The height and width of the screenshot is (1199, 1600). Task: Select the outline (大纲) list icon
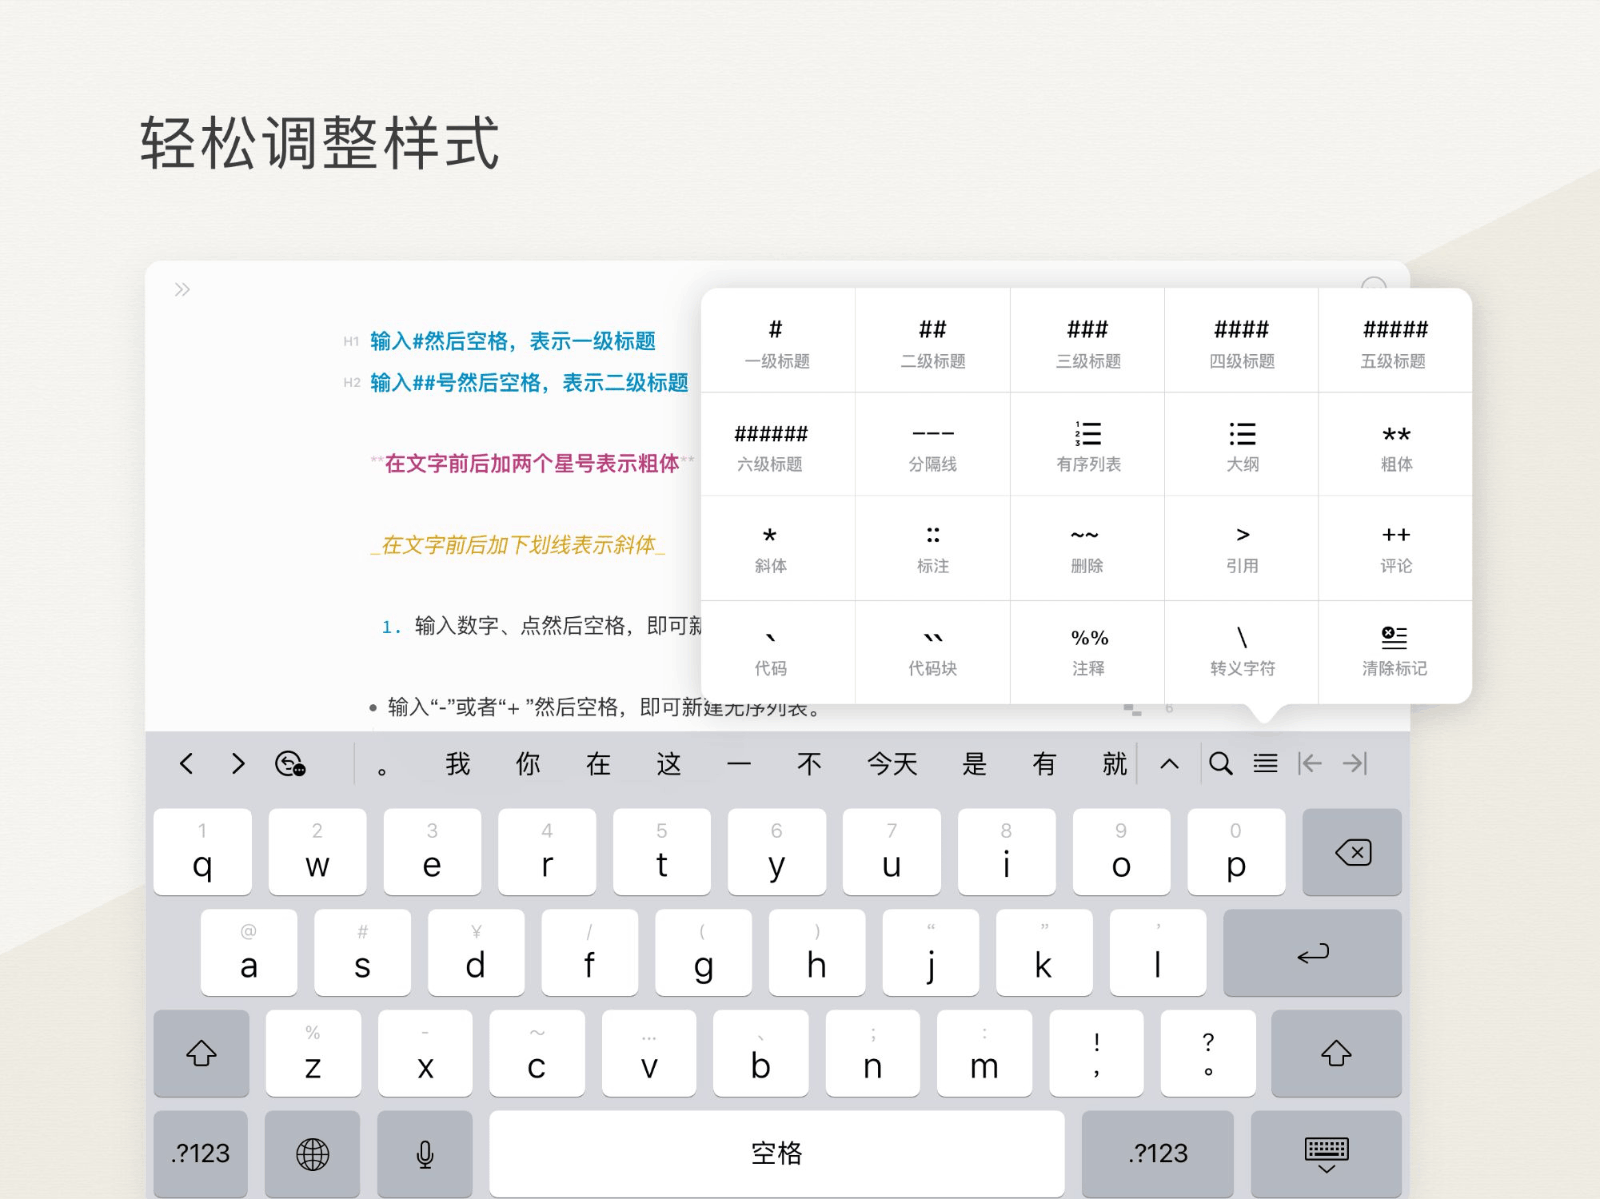coord(1242,445)
